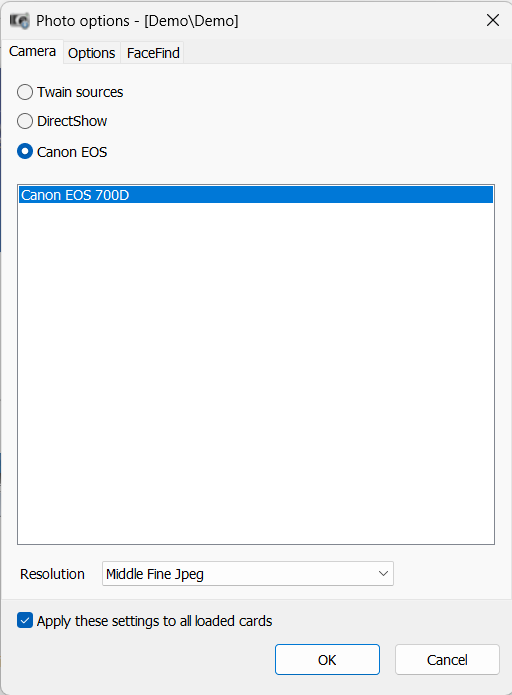Image resolution: width=512 pixels, height=695 pixels.
Task: Select the Twain sources radio button
Action: coord(25,92)
